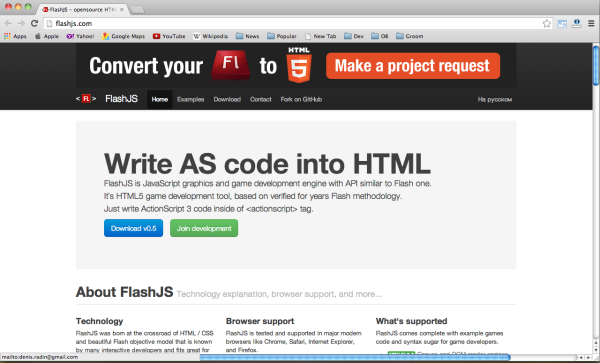Click the page icon in address bar

(49, 24)
